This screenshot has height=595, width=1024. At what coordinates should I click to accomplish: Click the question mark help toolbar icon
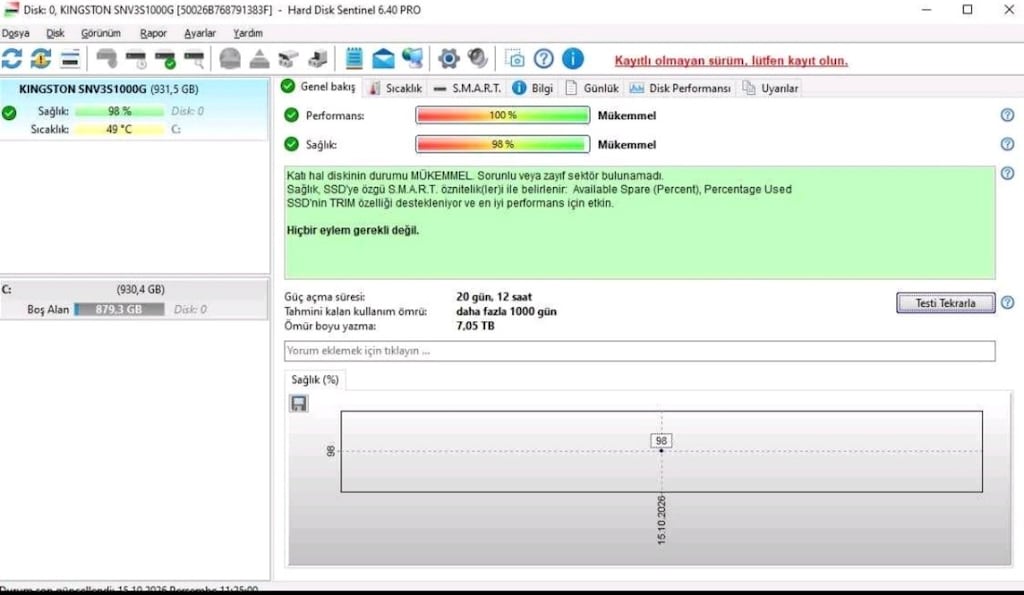(543, 59)
